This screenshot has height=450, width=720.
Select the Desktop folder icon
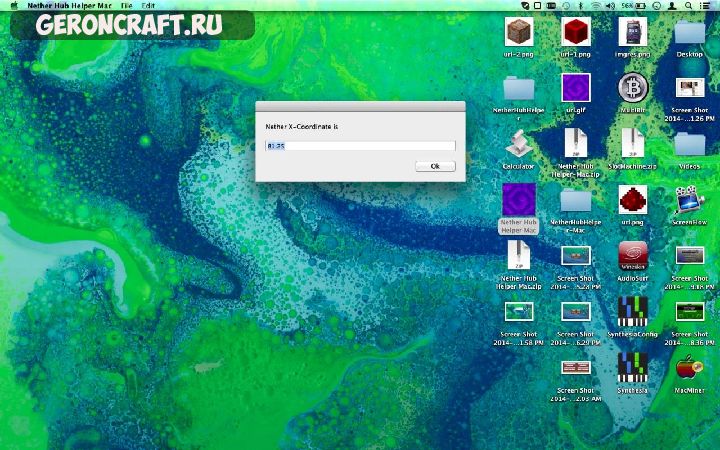click(x=690, y=33)
